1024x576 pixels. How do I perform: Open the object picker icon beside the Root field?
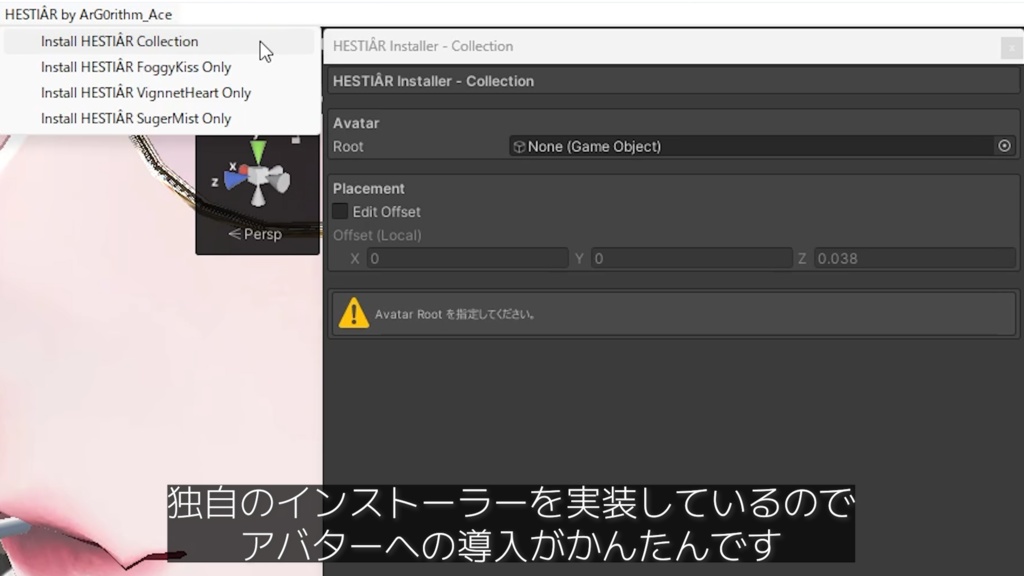click(1003, 146)
